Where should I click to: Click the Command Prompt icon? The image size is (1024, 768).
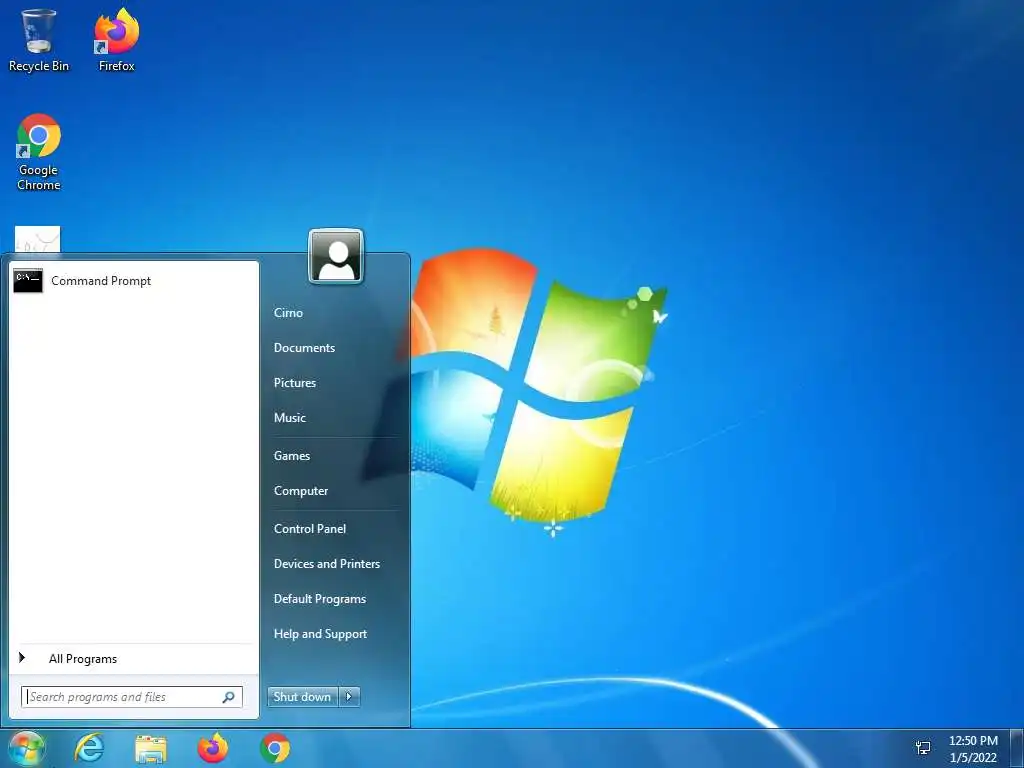[x=28, y=281]
